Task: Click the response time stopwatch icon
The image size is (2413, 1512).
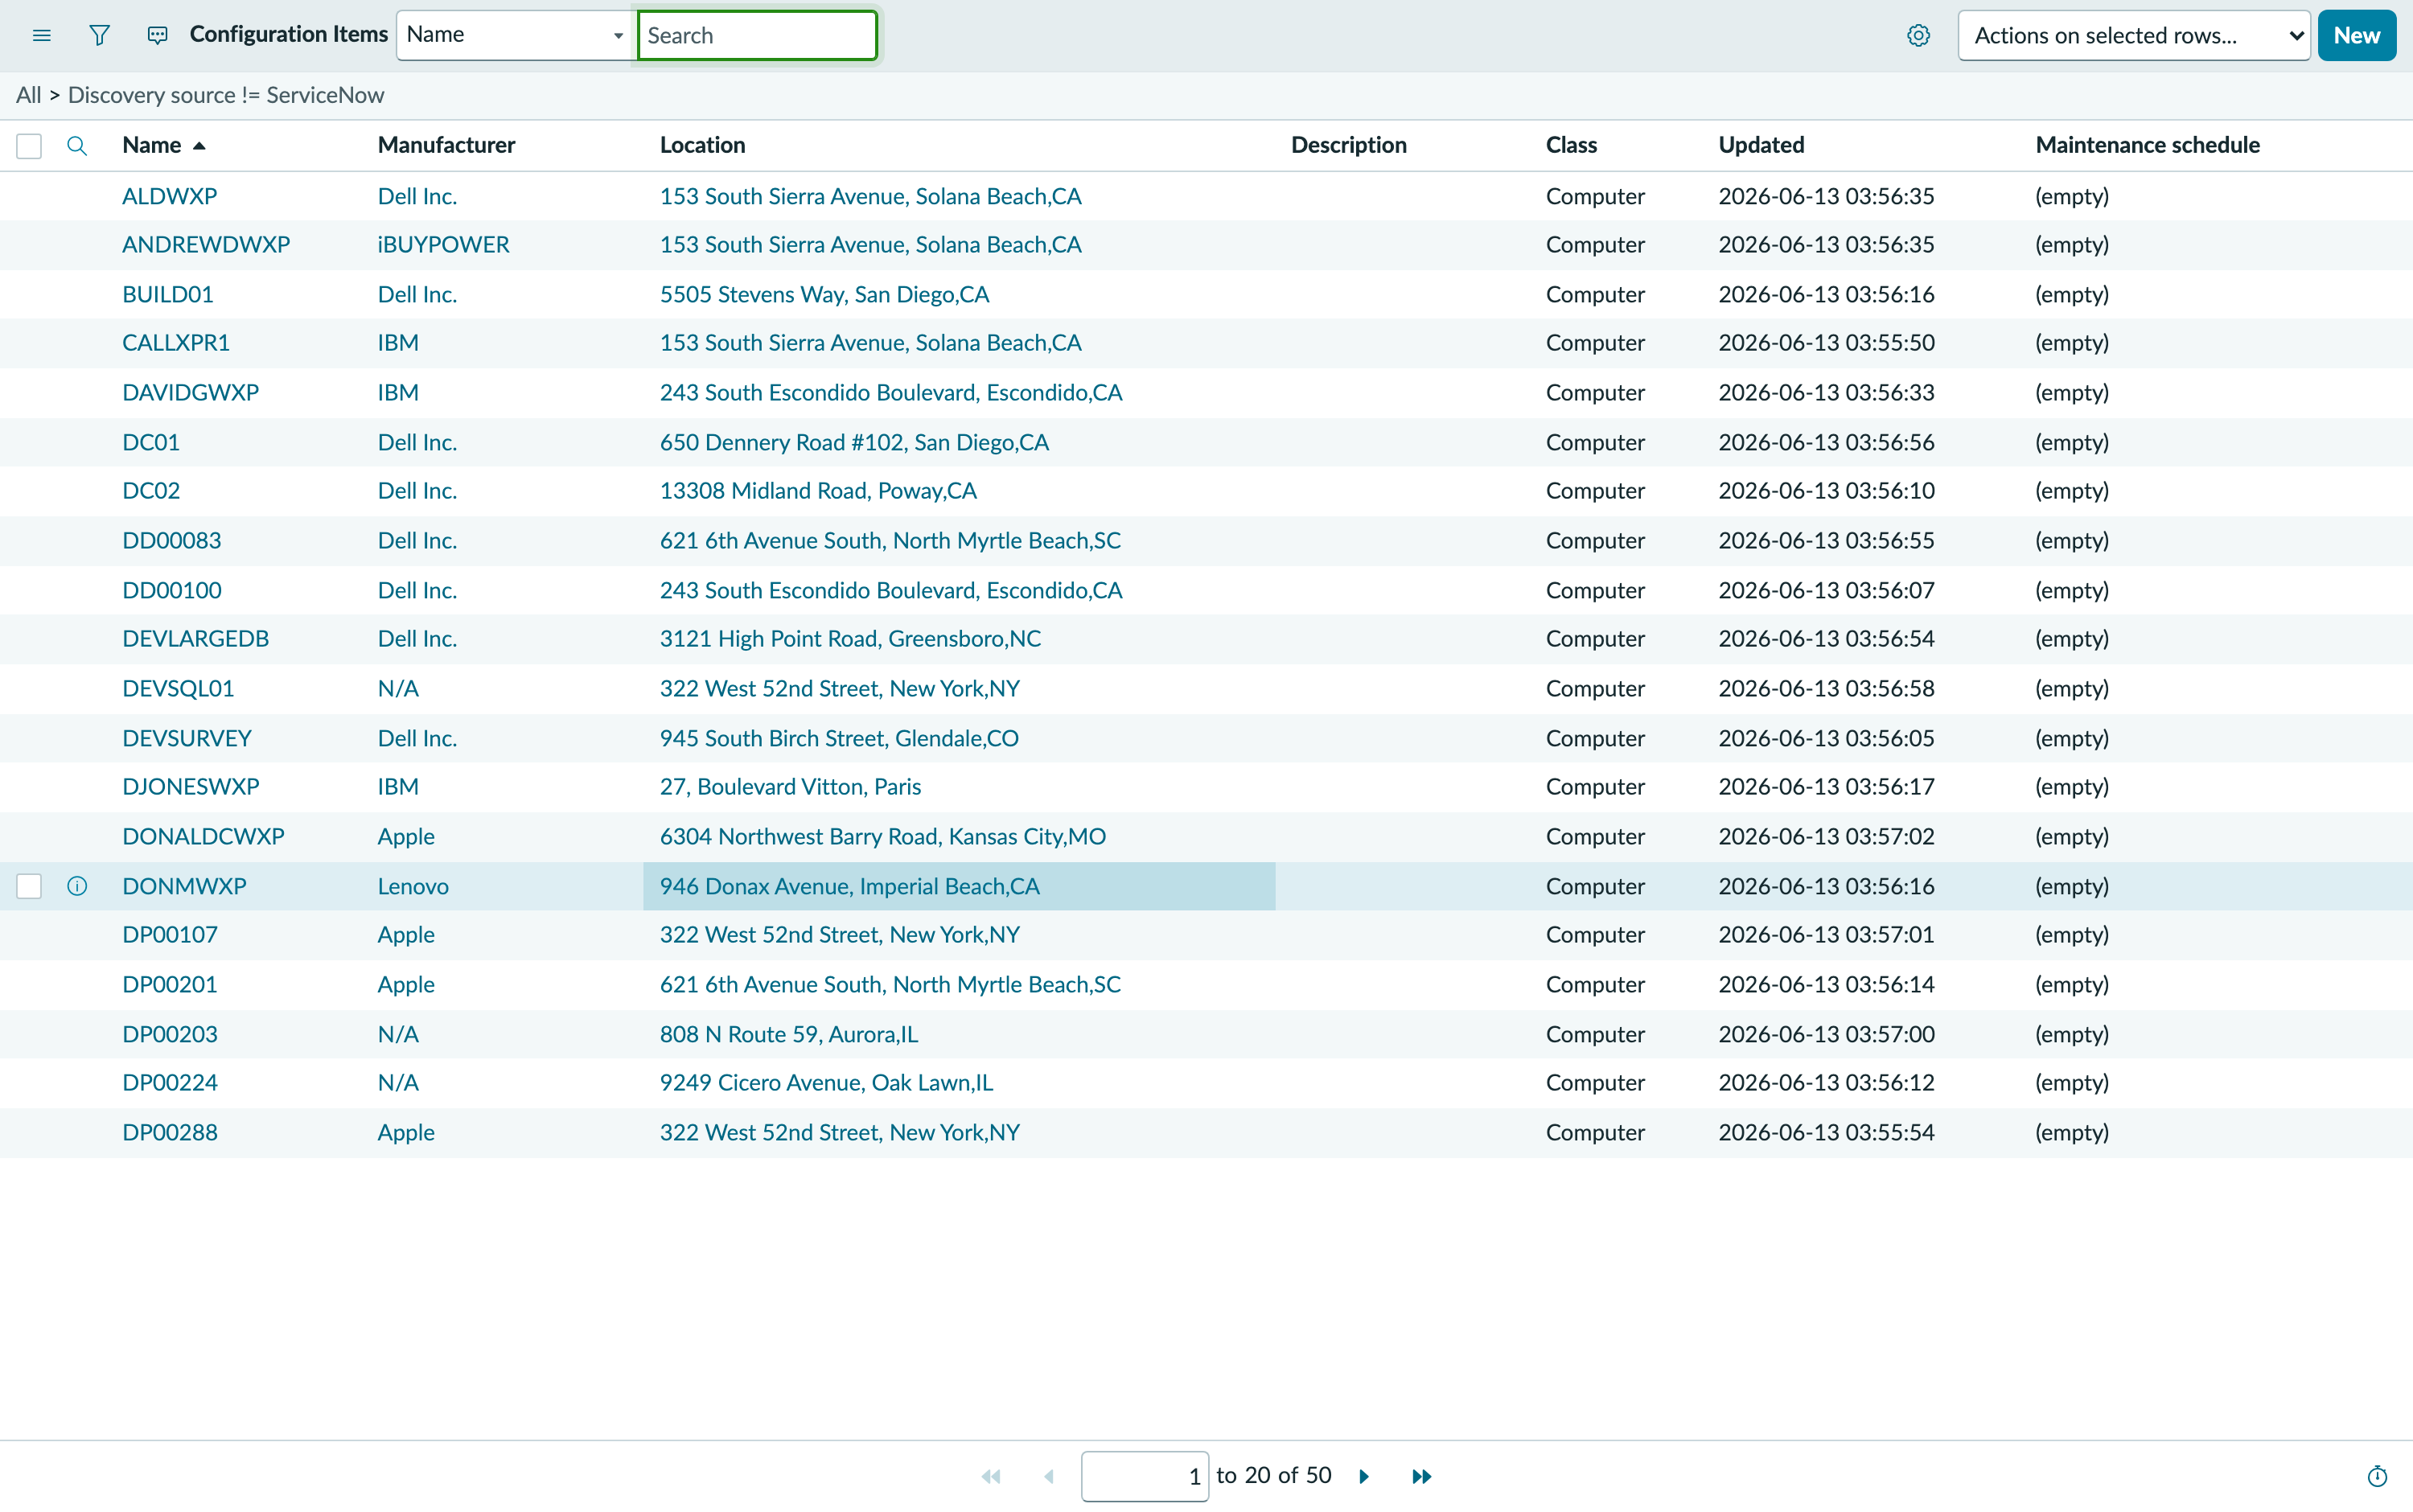Action: [2377, 1476]
